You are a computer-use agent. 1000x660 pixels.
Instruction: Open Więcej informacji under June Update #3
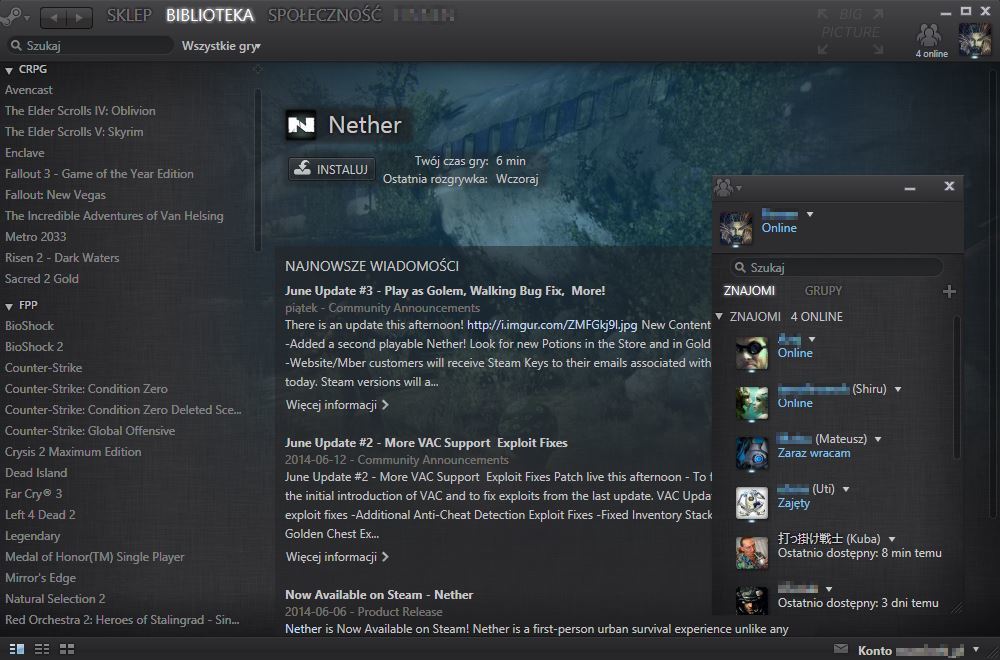pyautogui.click(x=337, y=405)
